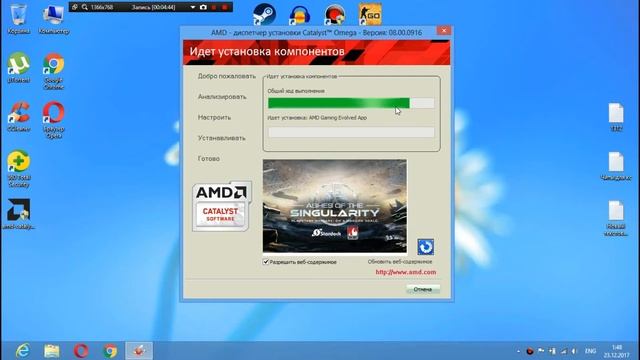Take a screenshot with recorder camera icon
Image resolution: width=640 pixels, height=360 pixels.
coord(203,7)
